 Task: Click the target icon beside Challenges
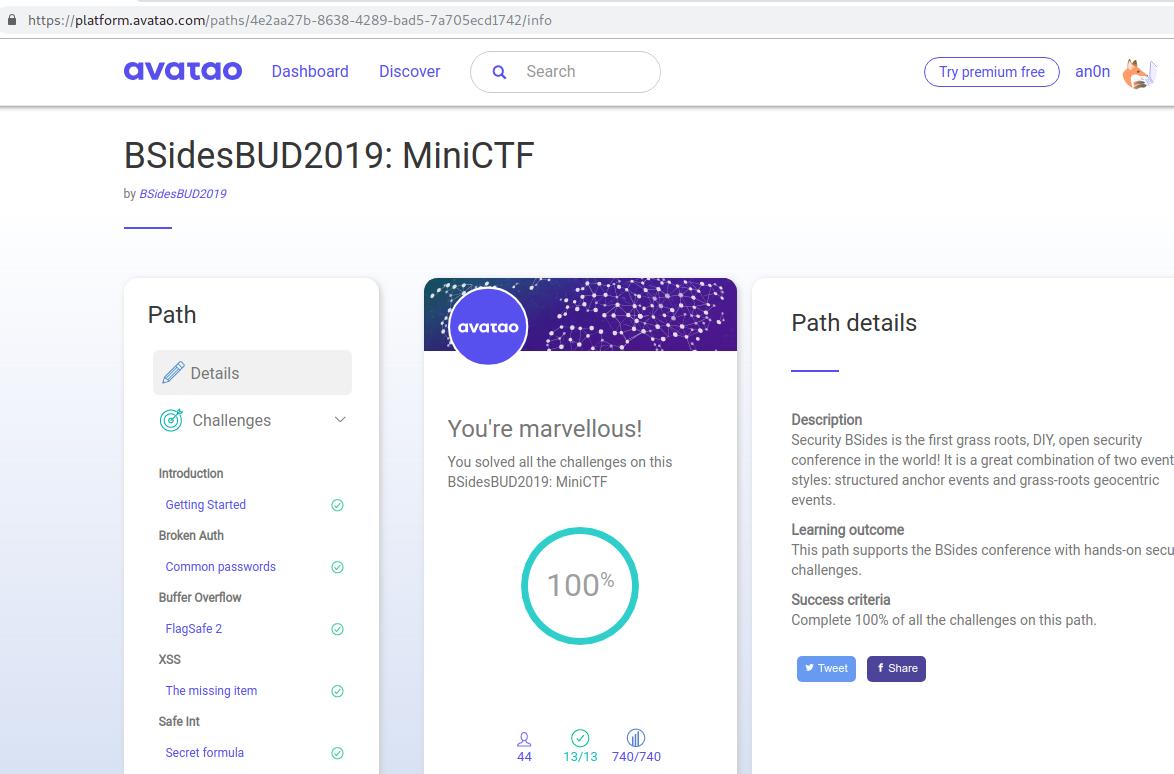(171, 420)
